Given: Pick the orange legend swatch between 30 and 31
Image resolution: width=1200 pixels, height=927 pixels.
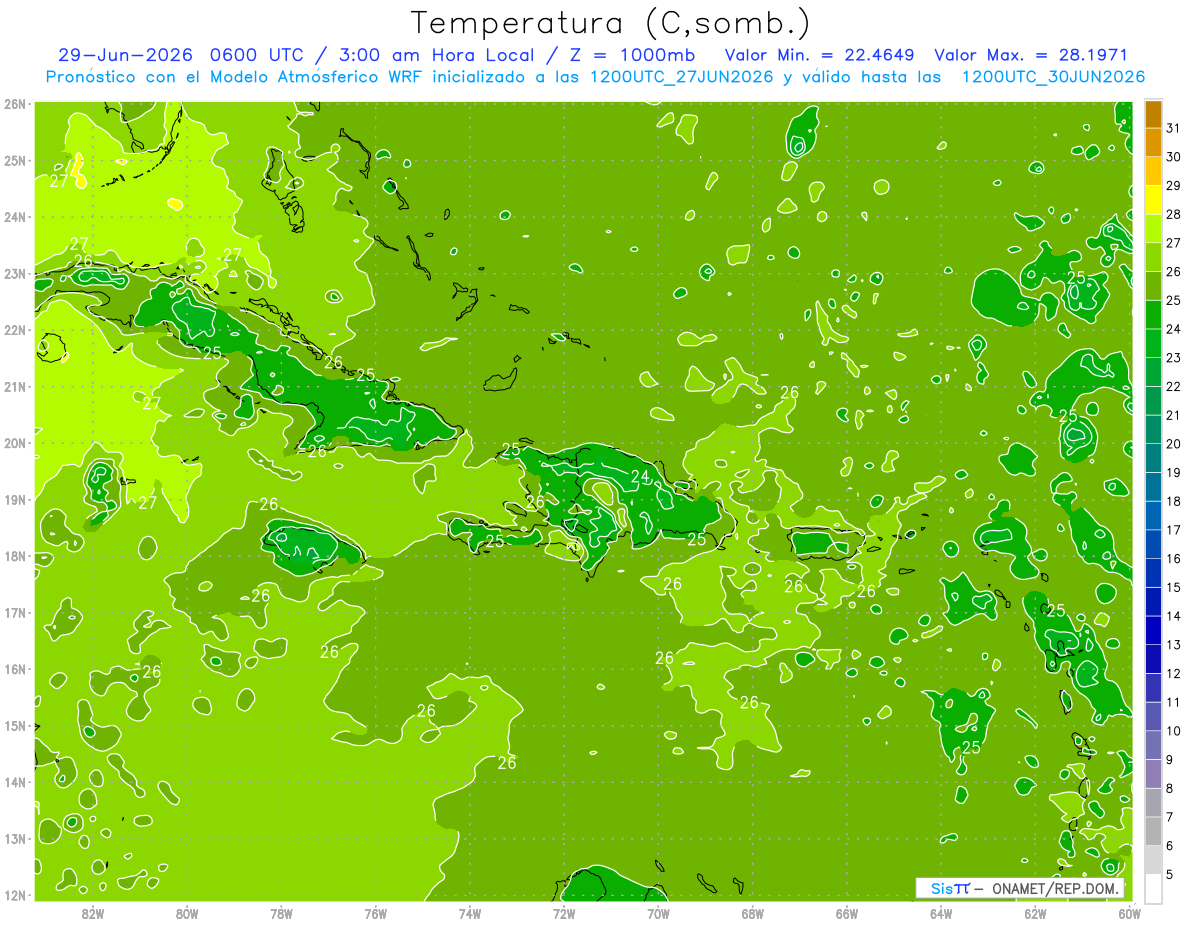Looking at the screenshot, I should pyautogui.click(x=1153, y=143).
